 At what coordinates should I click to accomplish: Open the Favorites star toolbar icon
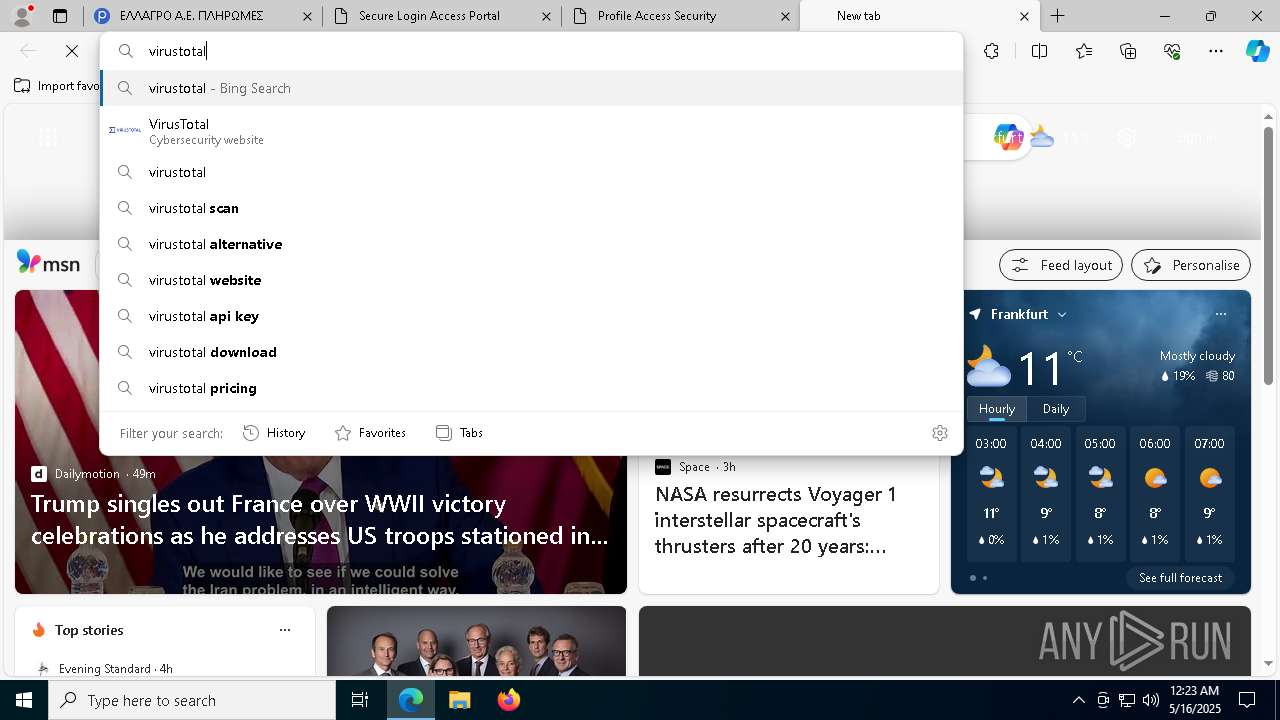point(1084,51)
